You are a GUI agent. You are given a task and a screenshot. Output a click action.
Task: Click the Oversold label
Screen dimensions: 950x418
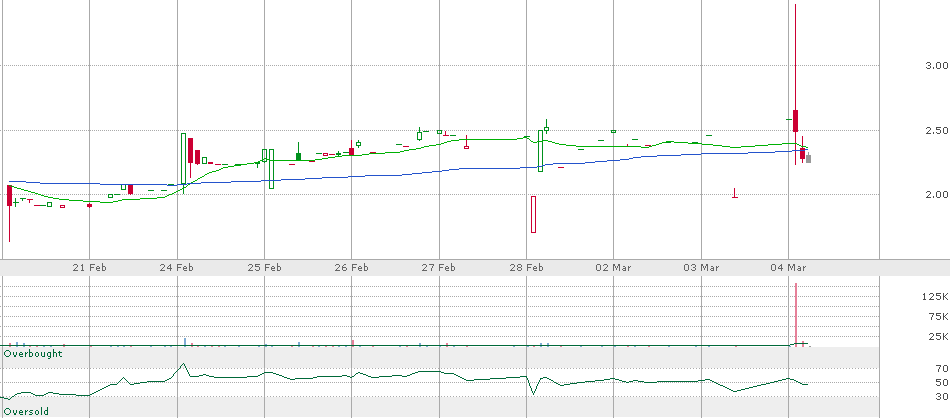click(26, 412)
